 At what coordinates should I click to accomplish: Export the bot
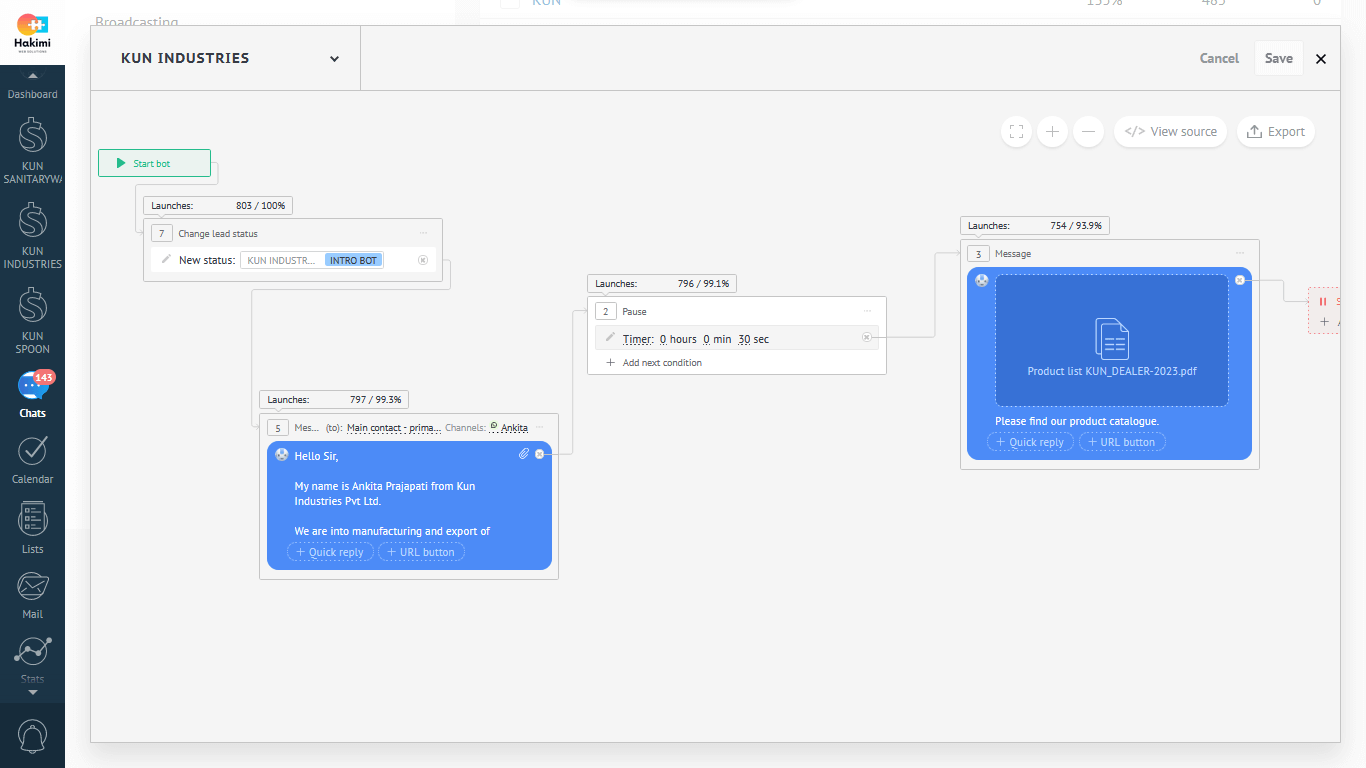coord(1276,132)
